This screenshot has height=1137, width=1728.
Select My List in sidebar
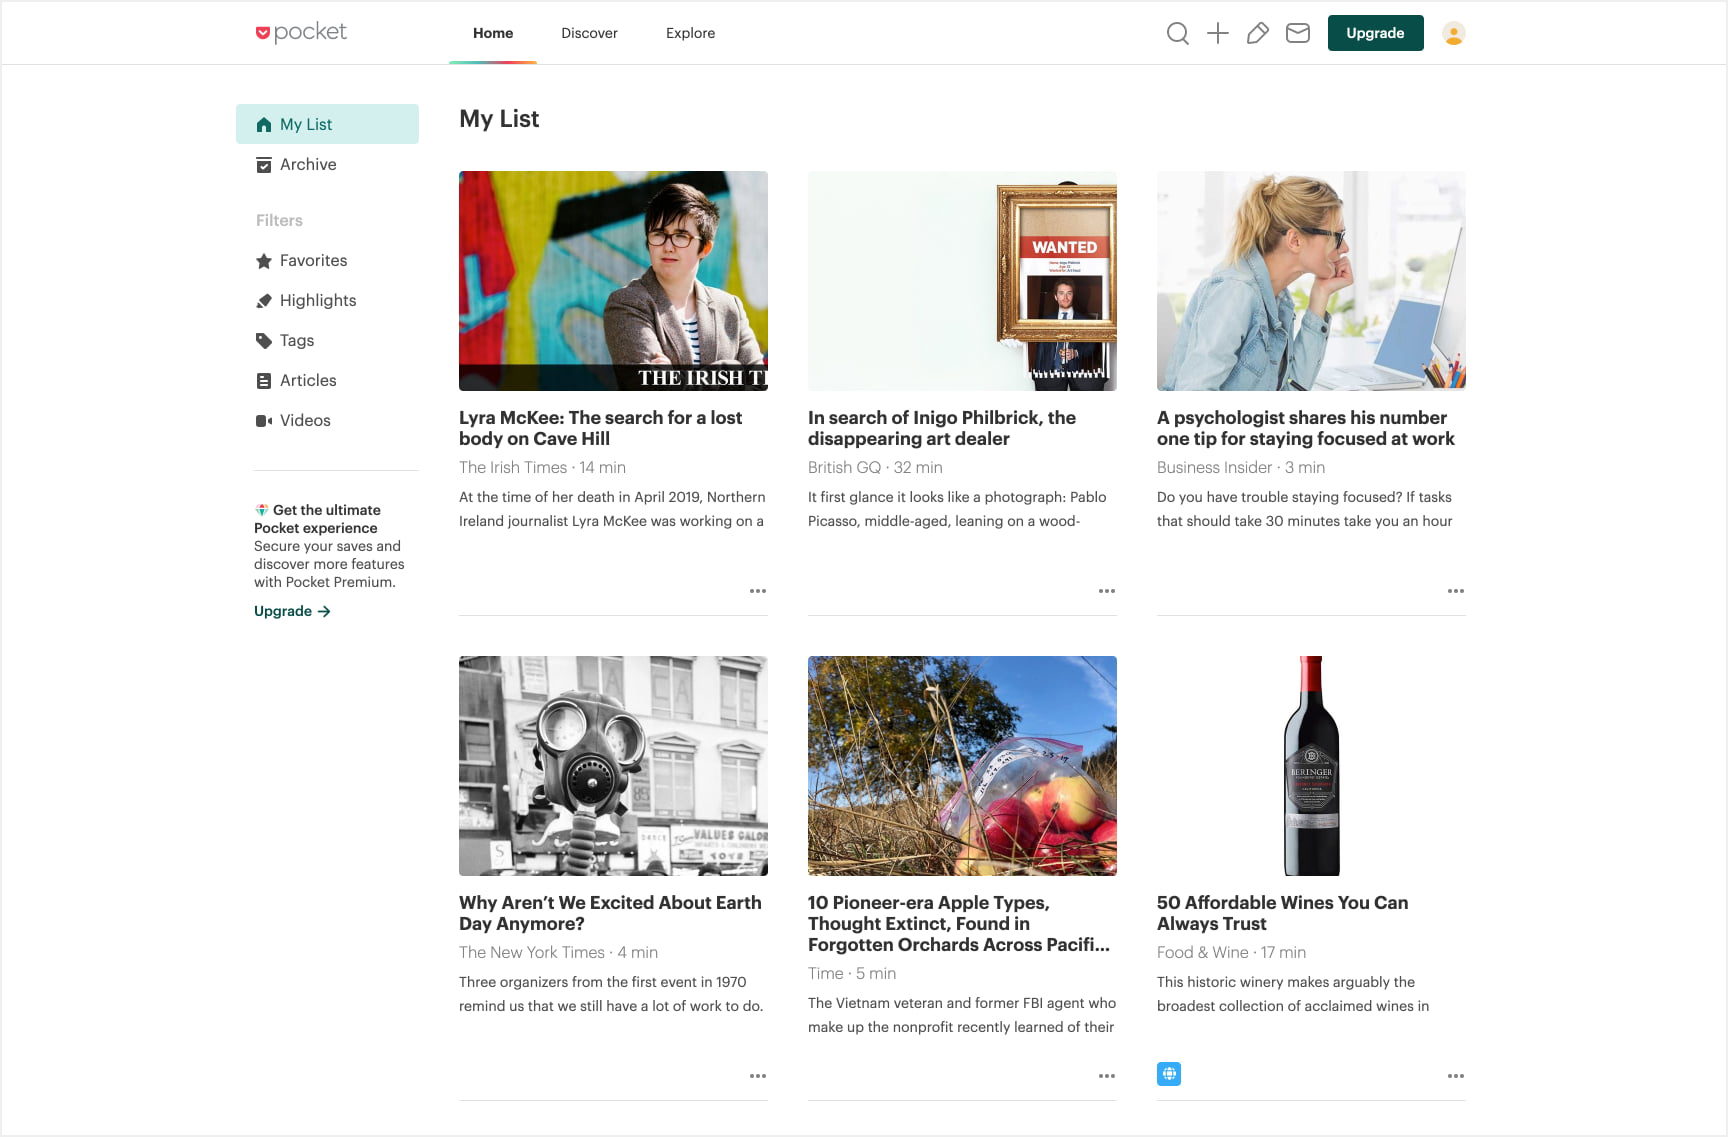click(x=327, y=124)
